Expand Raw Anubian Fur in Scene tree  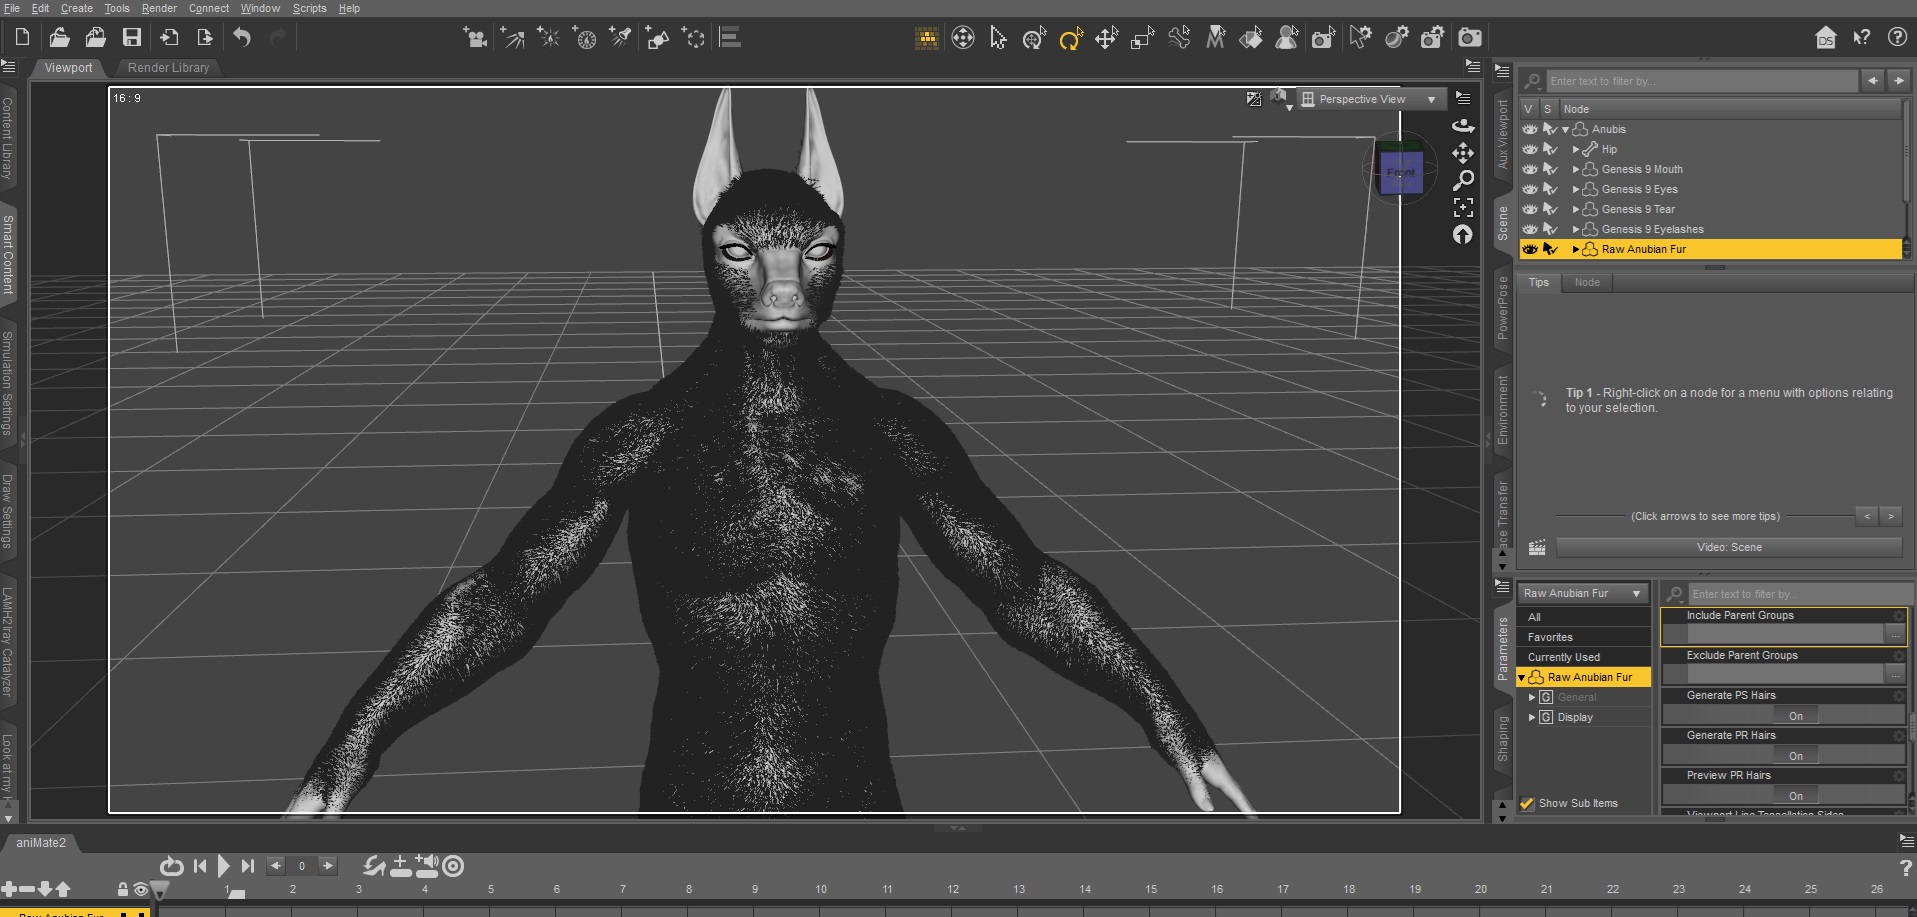[x=1576, y=250]
